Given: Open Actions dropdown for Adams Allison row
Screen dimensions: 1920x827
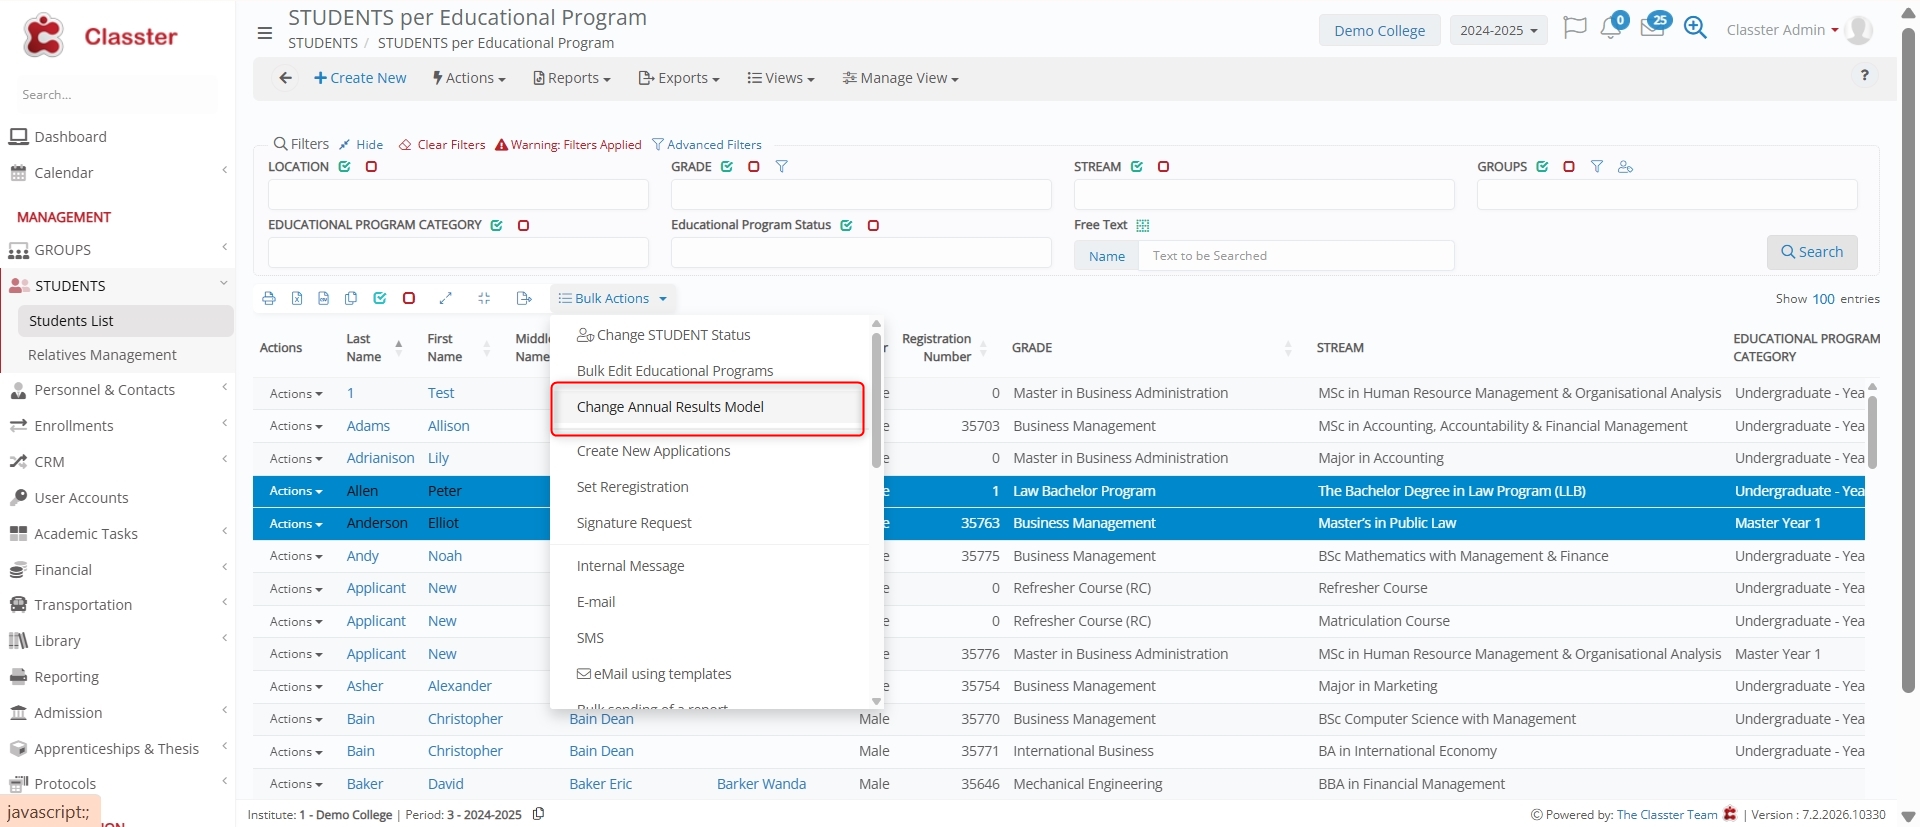Looking at the screenshot, I should [295, 426].
